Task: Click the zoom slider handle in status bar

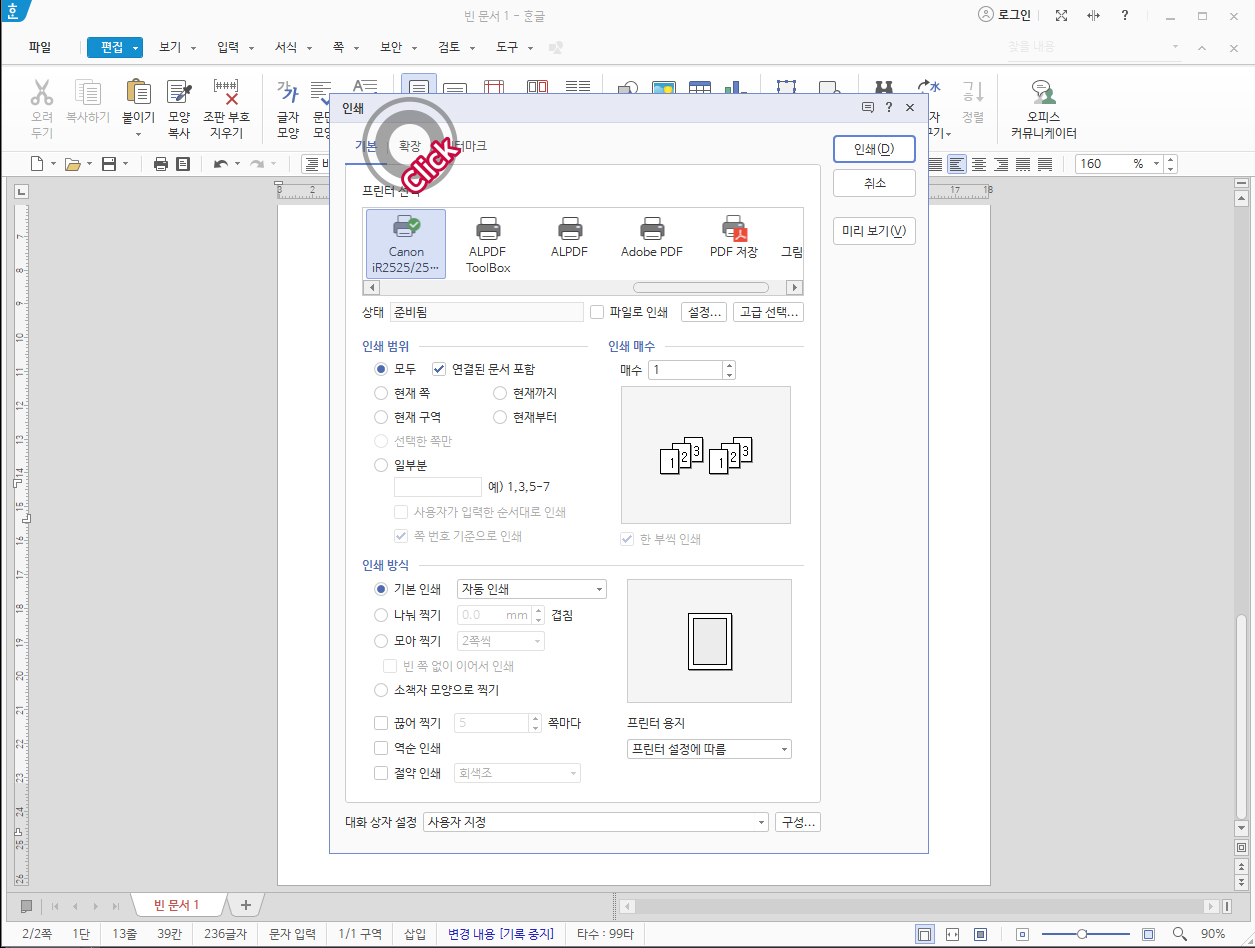Action: click(x=1082, y=934)
